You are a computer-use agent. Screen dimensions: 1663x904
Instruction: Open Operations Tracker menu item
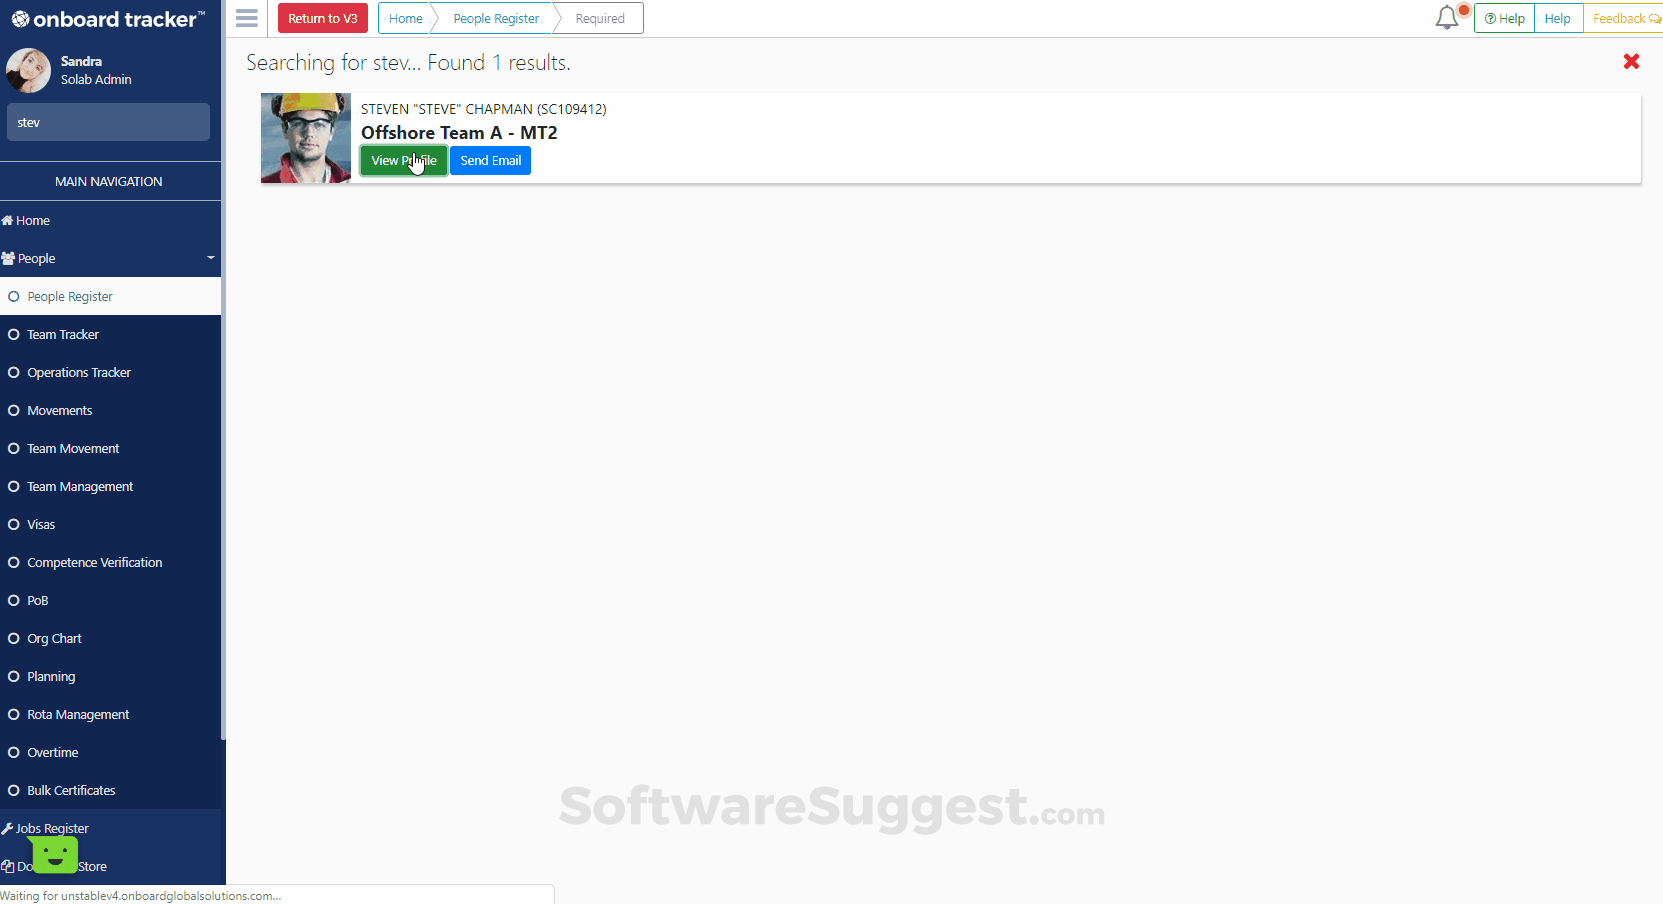(x=110, y=372)
